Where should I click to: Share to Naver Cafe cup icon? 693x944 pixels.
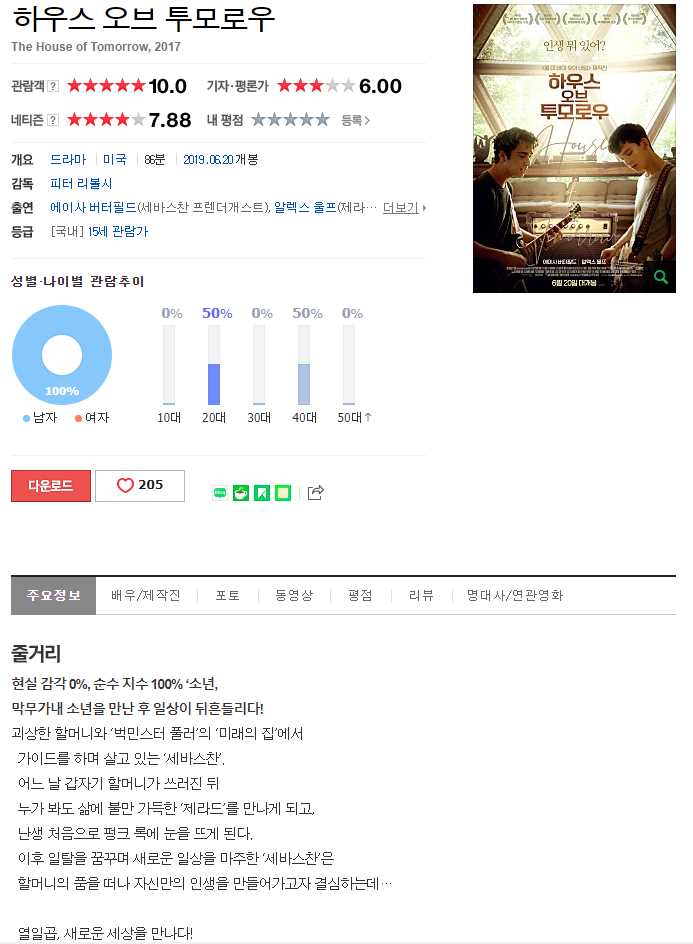[241, 493]
